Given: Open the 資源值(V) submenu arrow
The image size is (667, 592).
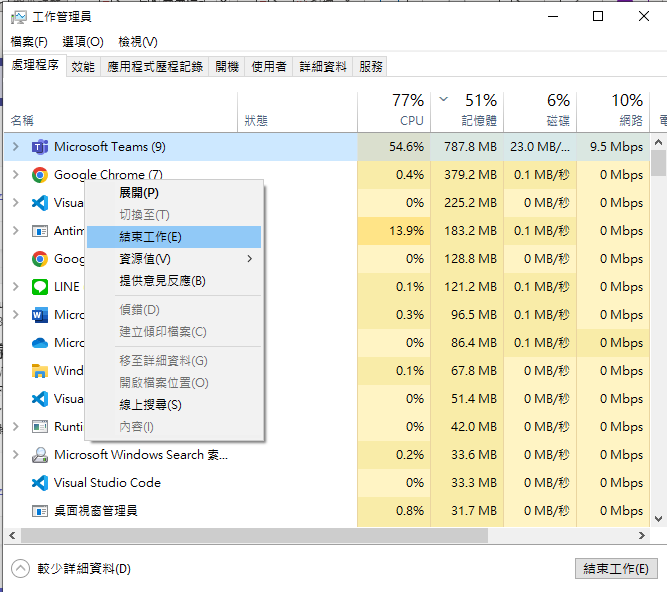Looking at the screenshot, I should [250, 259].
